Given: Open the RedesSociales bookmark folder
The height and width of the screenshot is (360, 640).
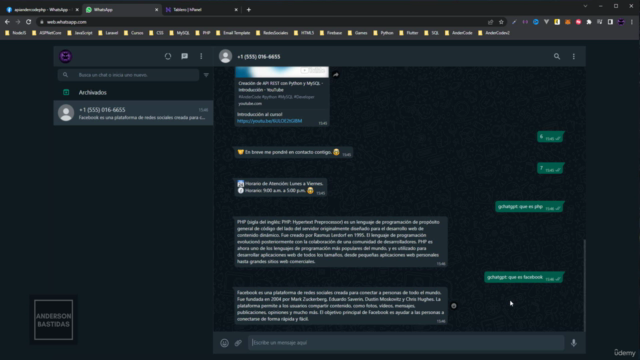Looking at the screenshot, I should point(272,33).
